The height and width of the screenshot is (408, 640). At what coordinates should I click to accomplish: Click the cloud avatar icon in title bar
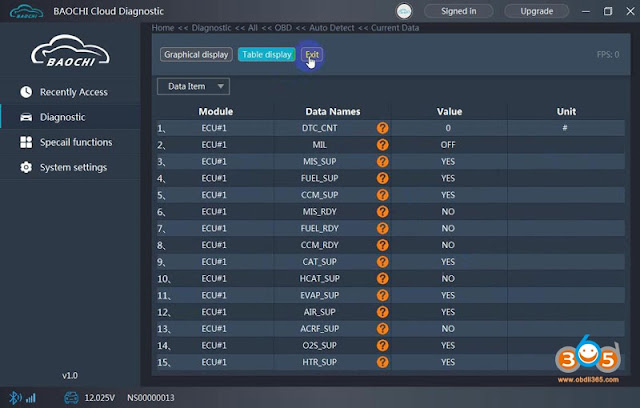(x=404, y=11)
